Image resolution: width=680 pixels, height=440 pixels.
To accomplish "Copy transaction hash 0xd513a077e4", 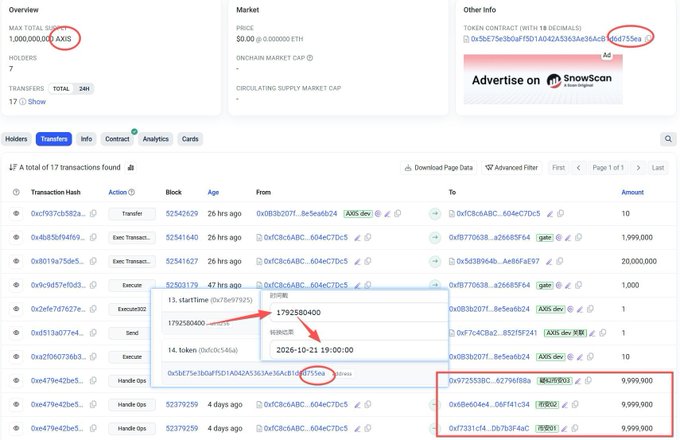I will [93, 332].
